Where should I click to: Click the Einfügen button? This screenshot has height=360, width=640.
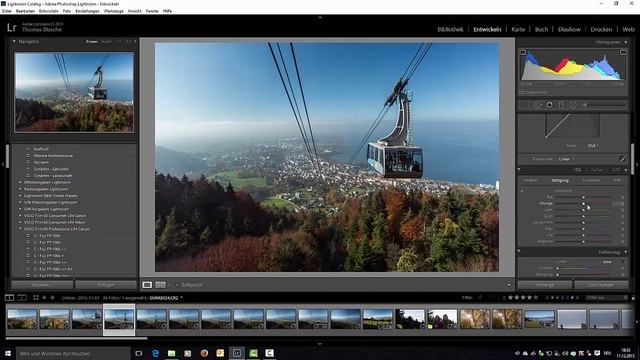(106, 284)
